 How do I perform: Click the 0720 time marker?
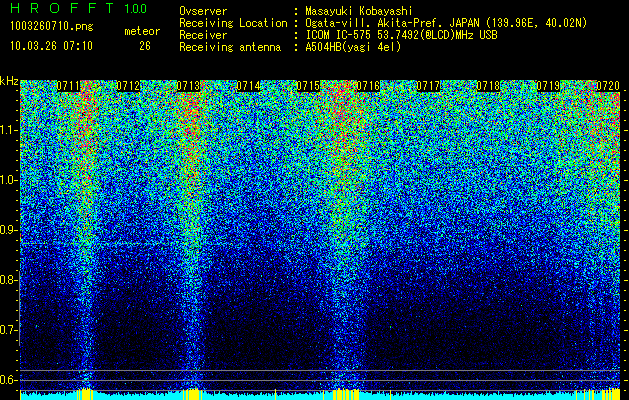pyautogui.click(x=608, y=86)
